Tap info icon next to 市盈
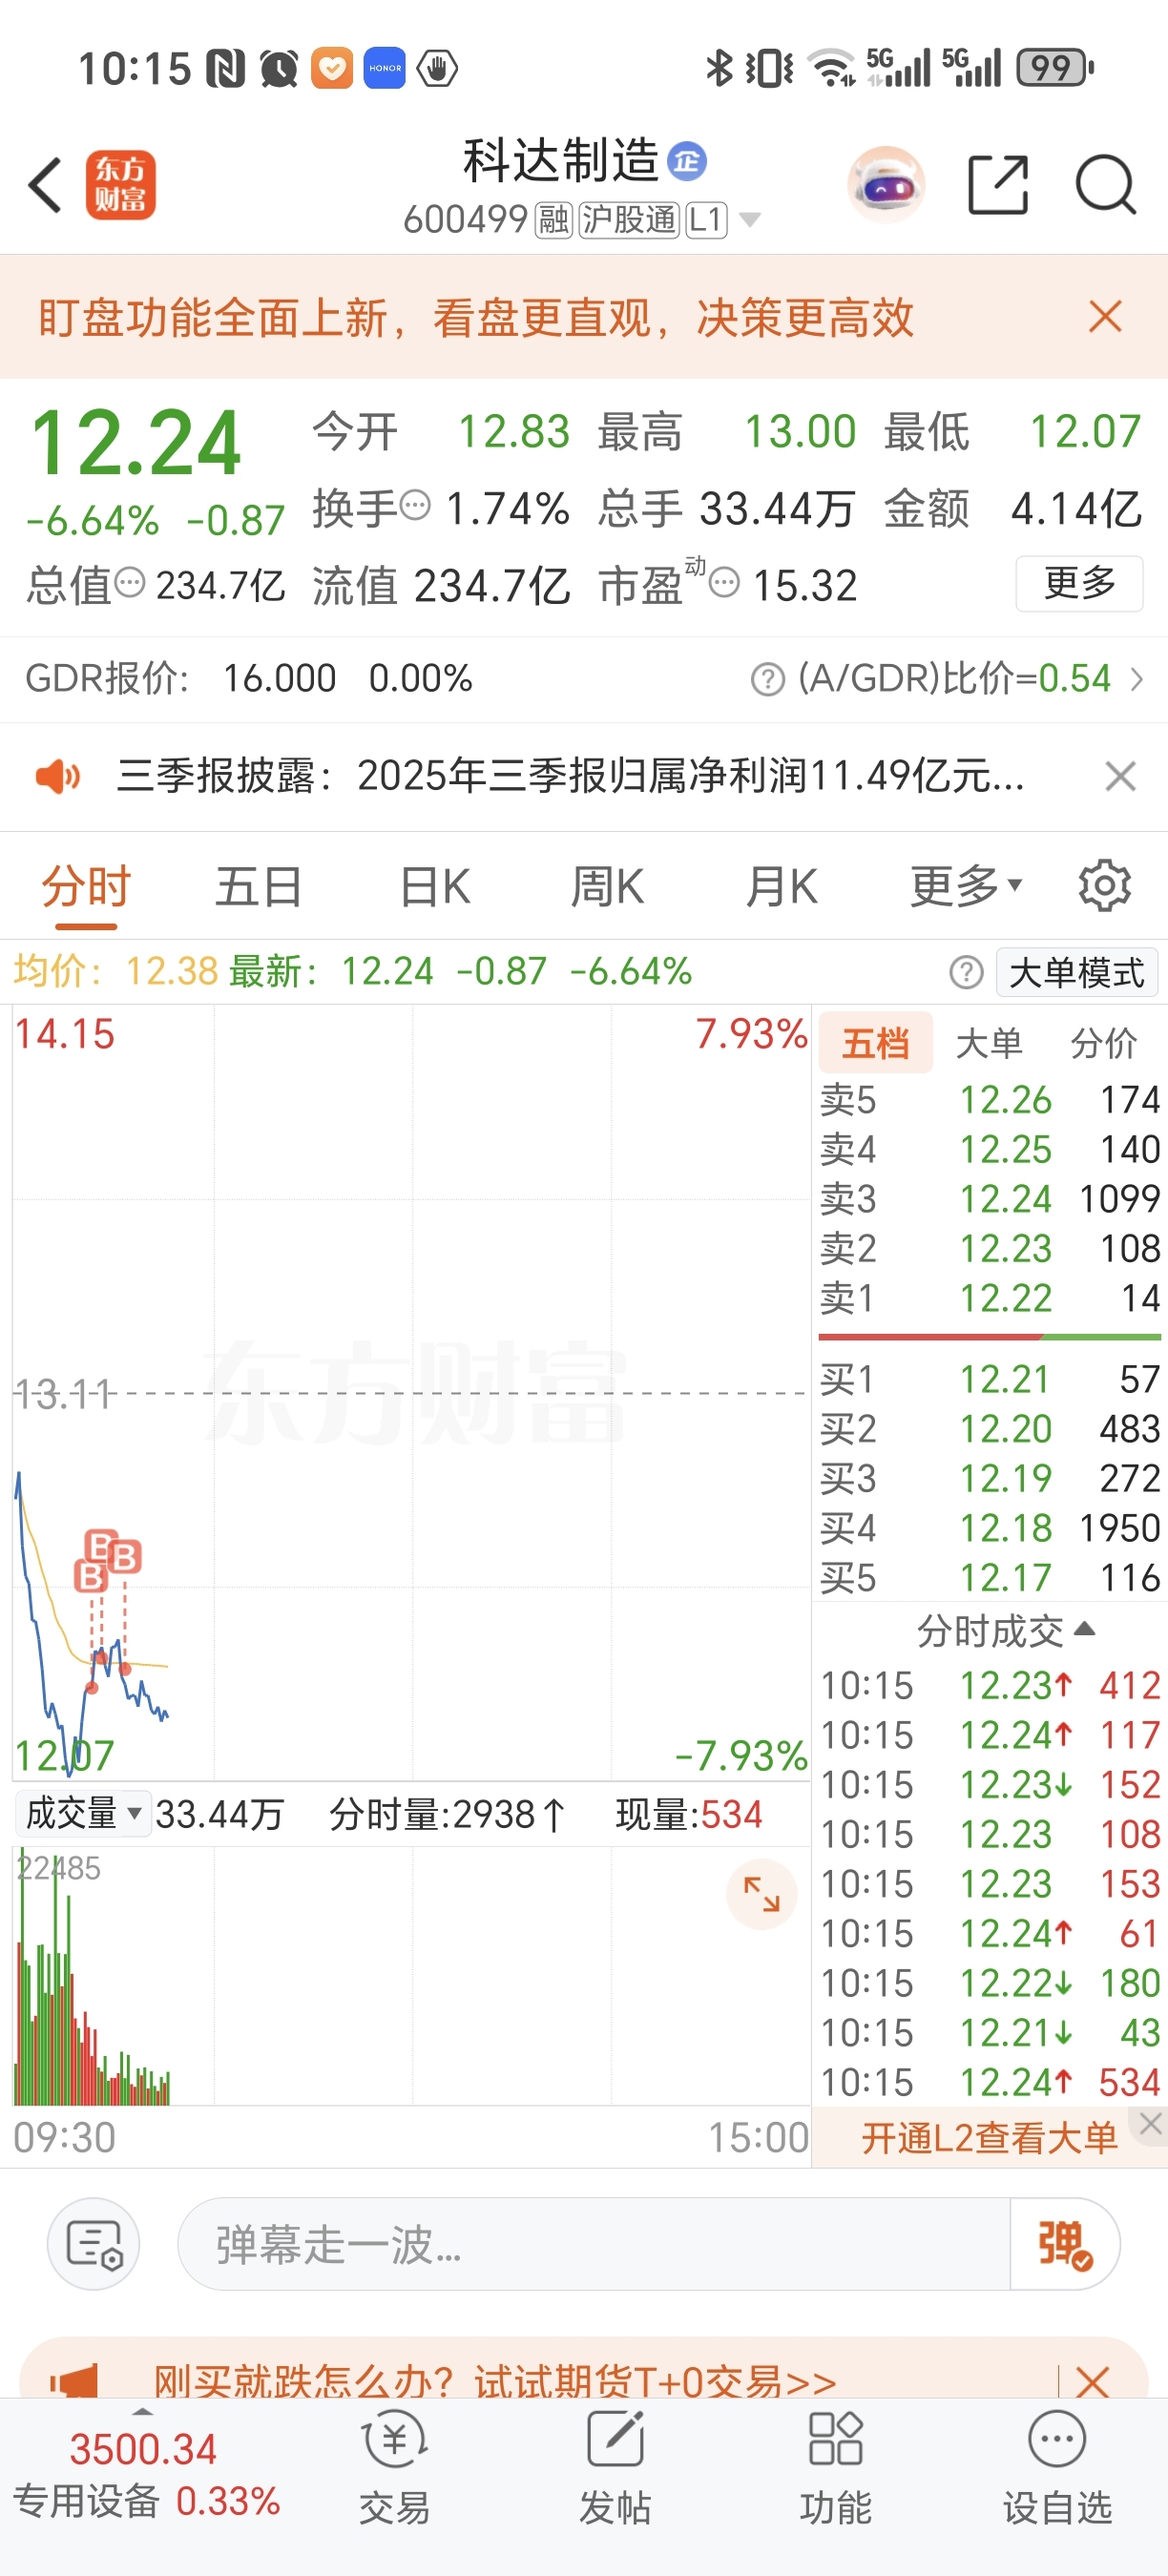 pyautogui.click(x=724, y=582)
